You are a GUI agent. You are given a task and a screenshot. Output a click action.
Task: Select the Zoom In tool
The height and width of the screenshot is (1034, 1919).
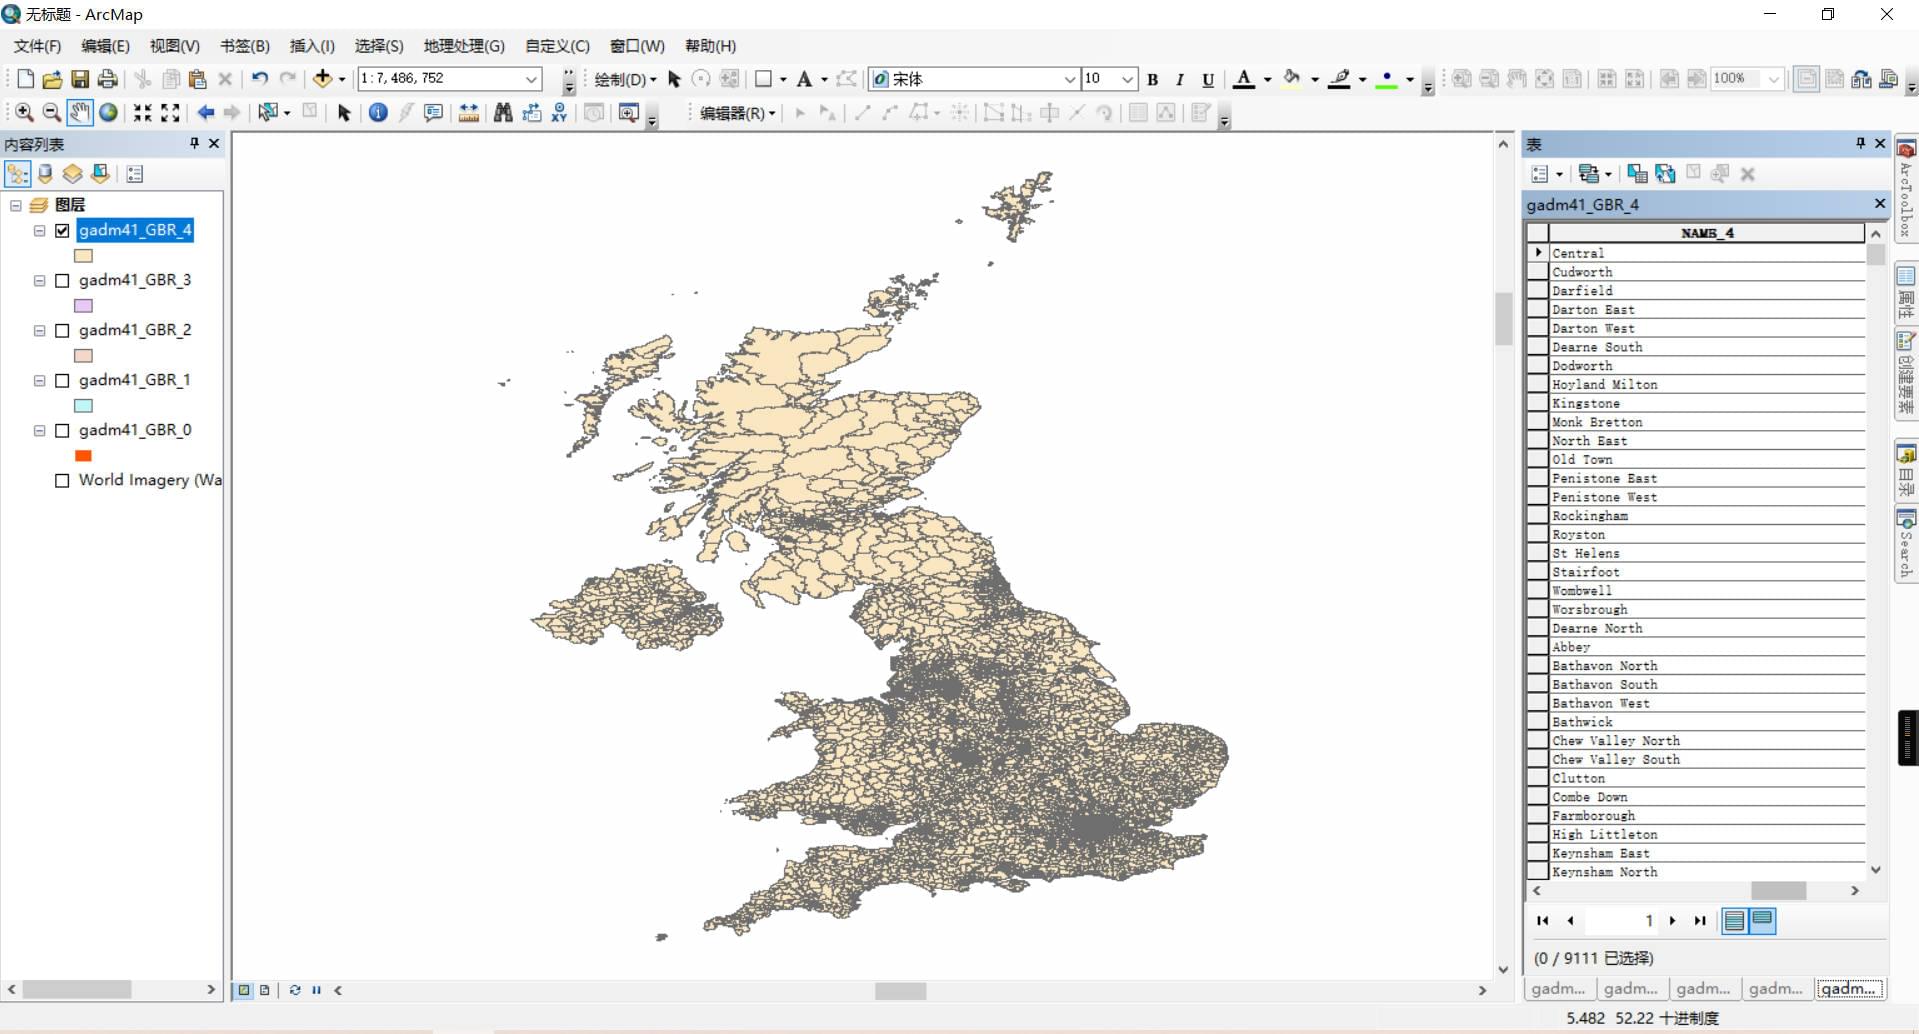pyautogui.click(x=24, y=113)
